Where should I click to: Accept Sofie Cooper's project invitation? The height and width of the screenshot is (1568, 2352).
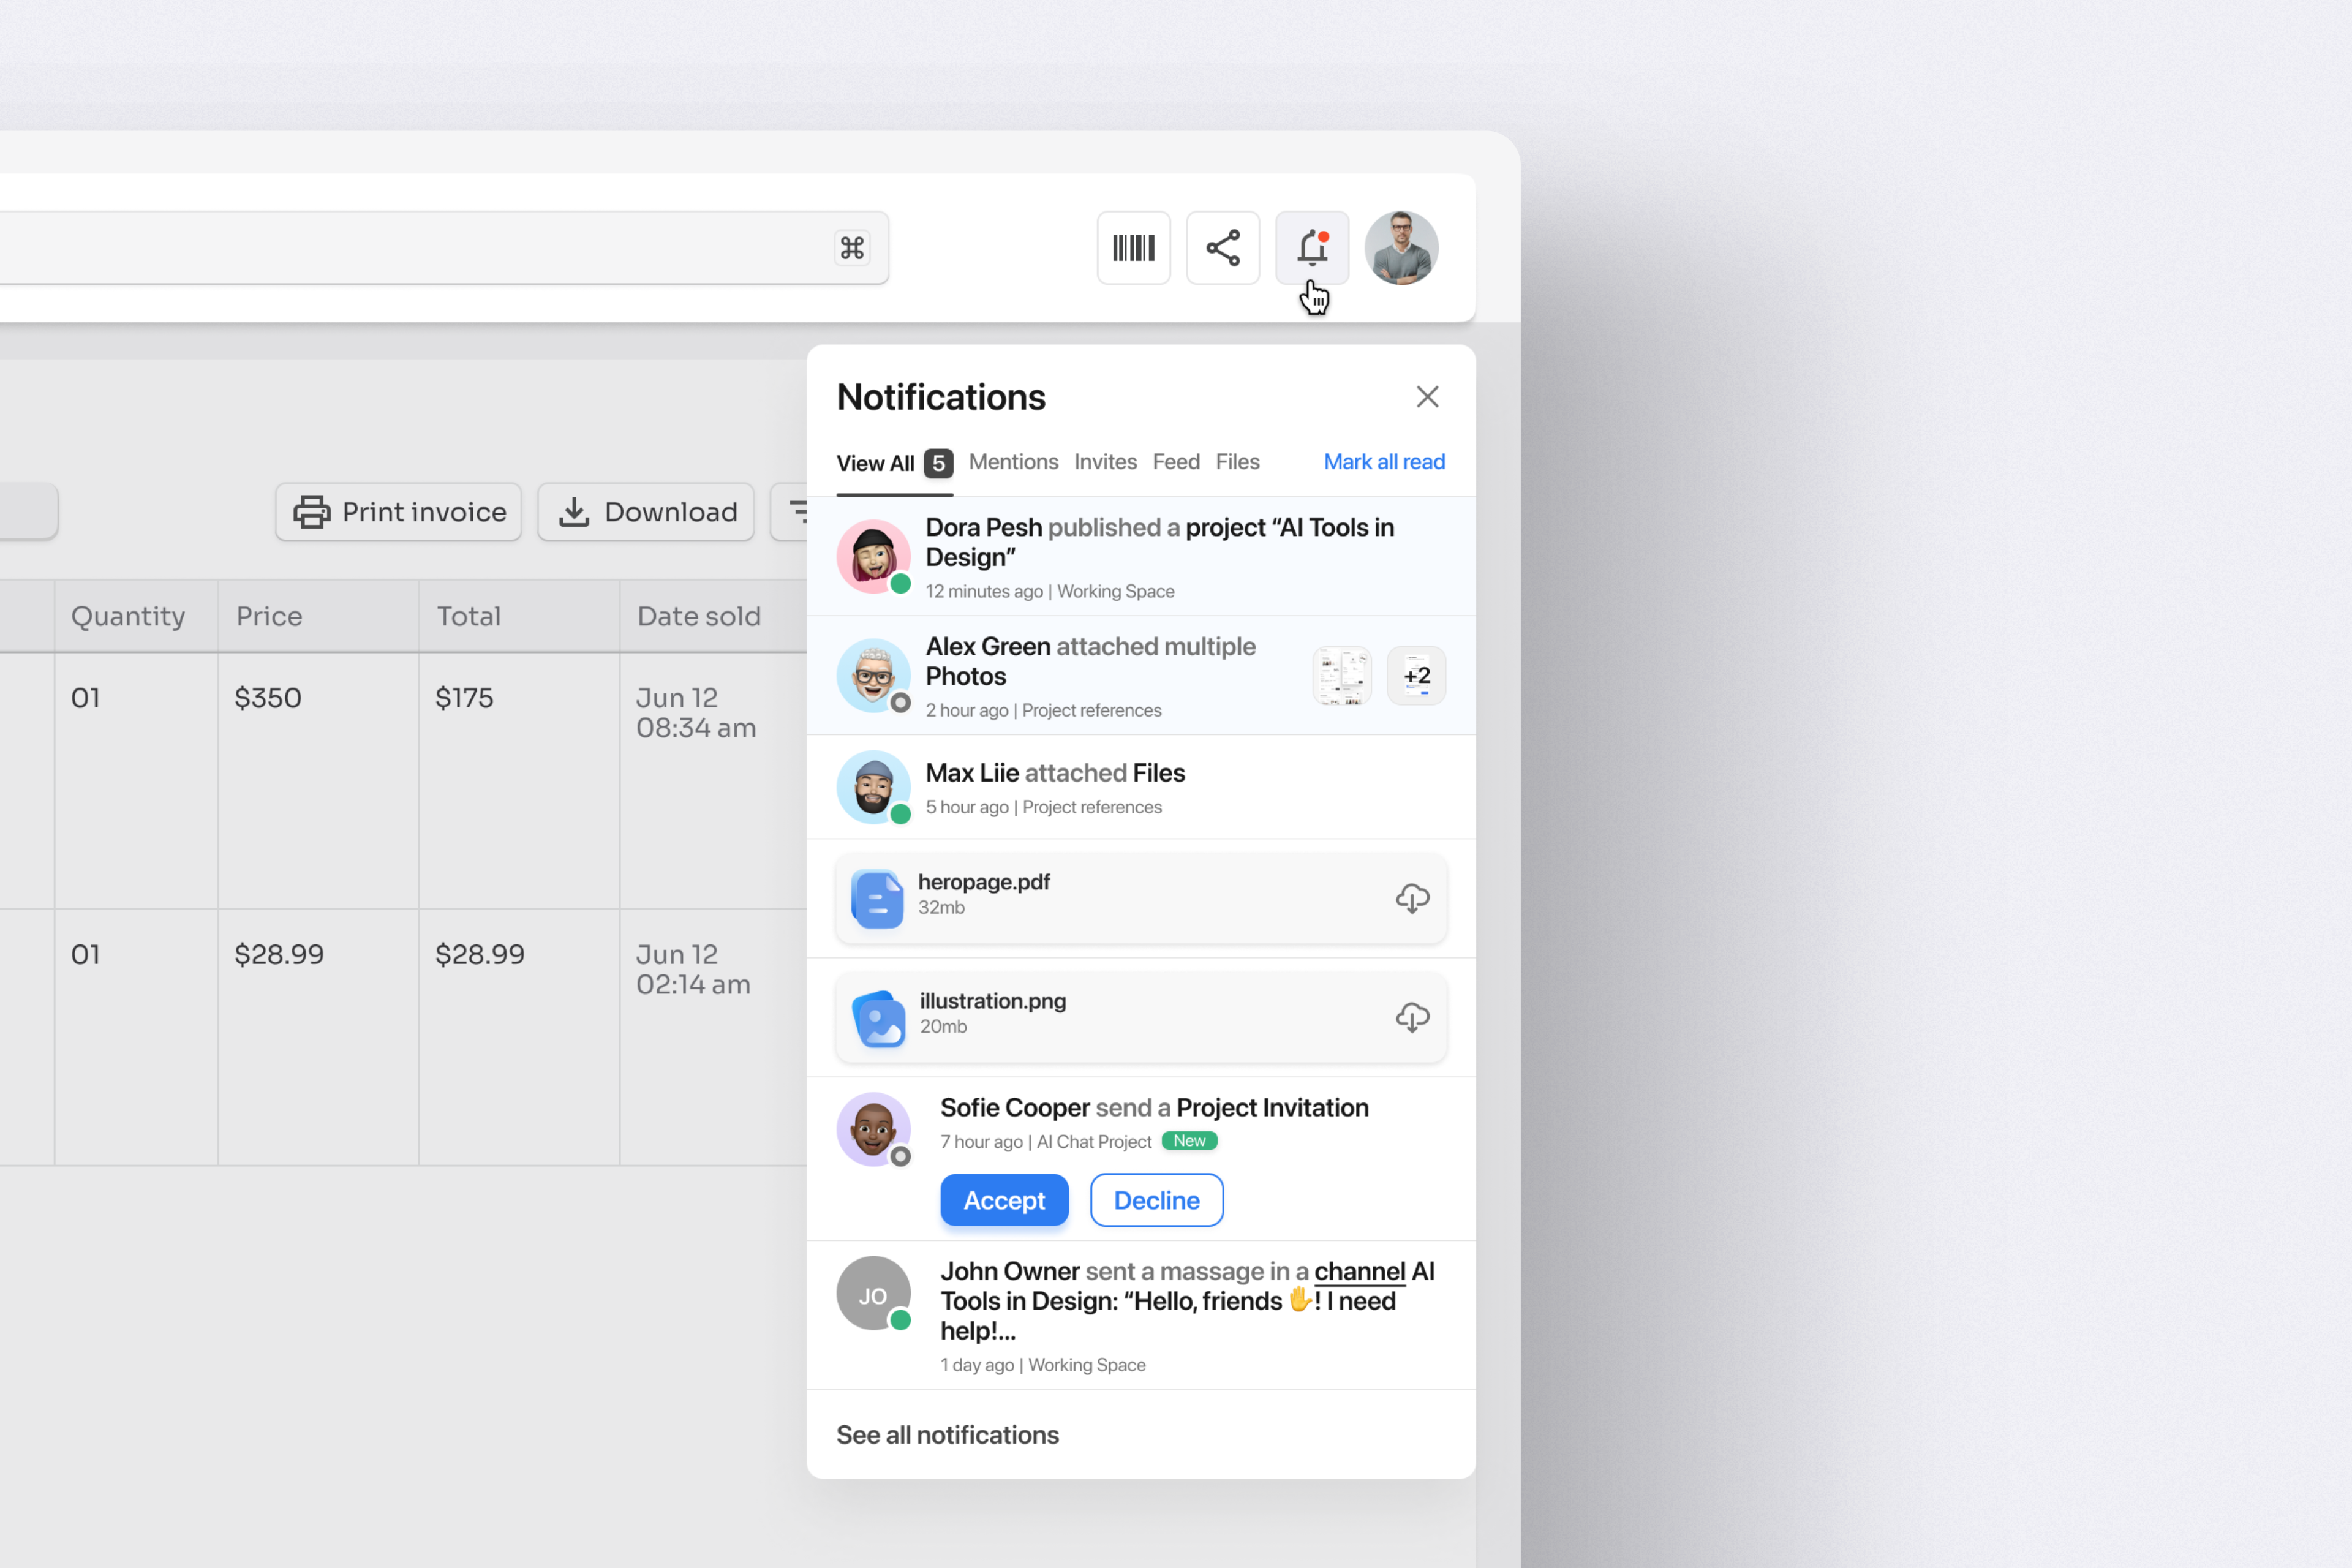coord(1004,1200)
